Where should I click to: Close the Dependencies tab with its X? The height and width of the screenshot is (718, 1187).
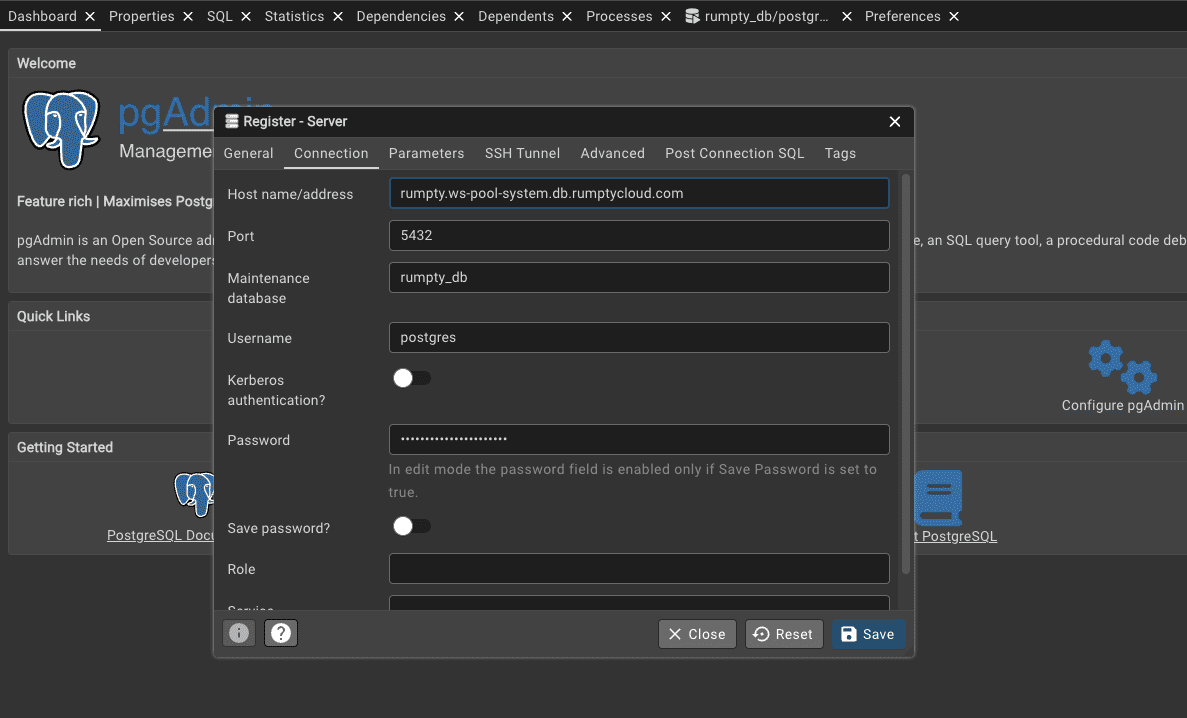pos(459,17)
